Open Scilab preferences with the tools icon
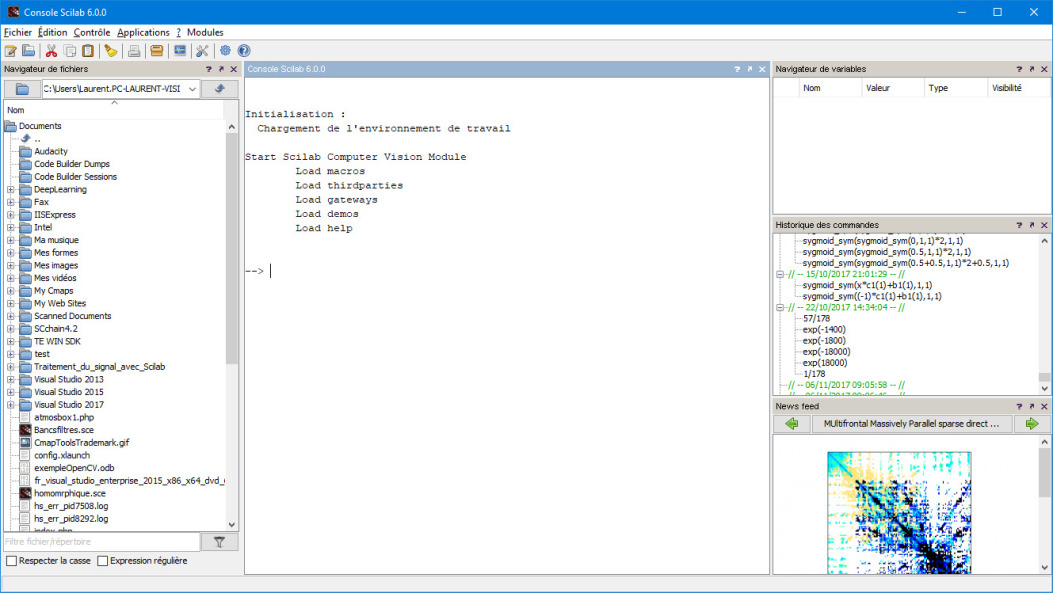 202,51
